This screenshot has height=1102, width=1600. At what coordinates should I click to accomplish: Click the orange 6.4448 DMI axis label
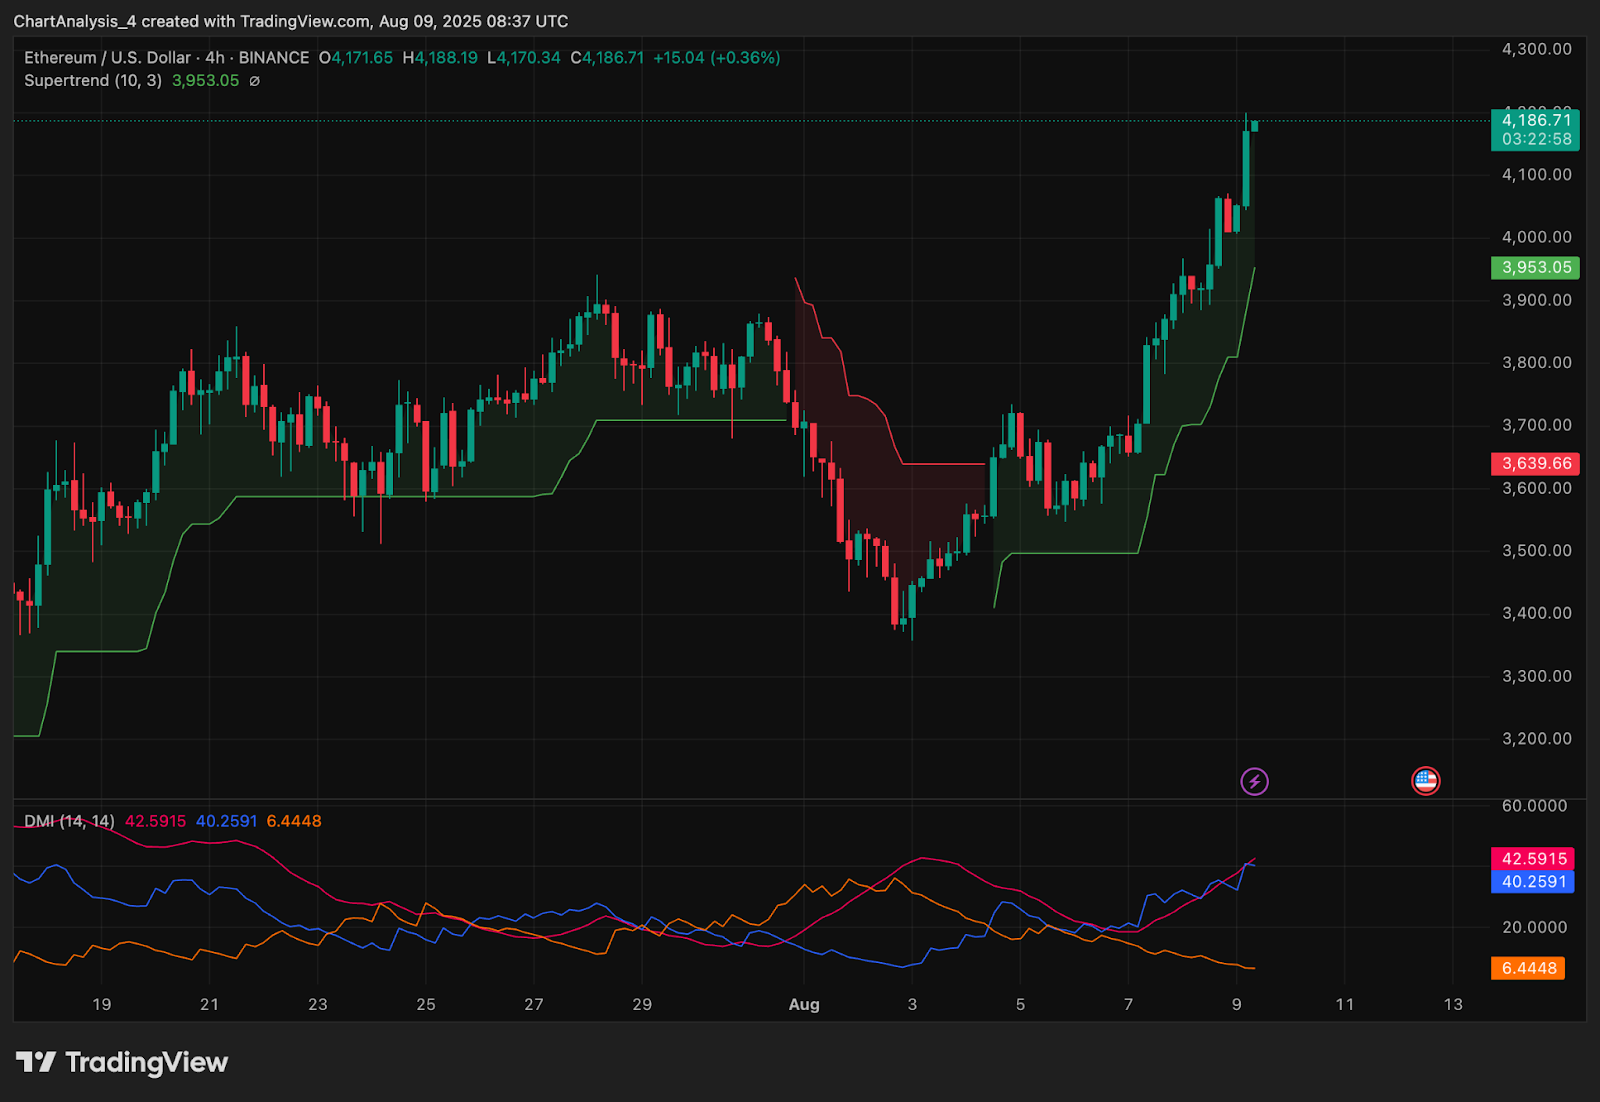(1528, 968)
